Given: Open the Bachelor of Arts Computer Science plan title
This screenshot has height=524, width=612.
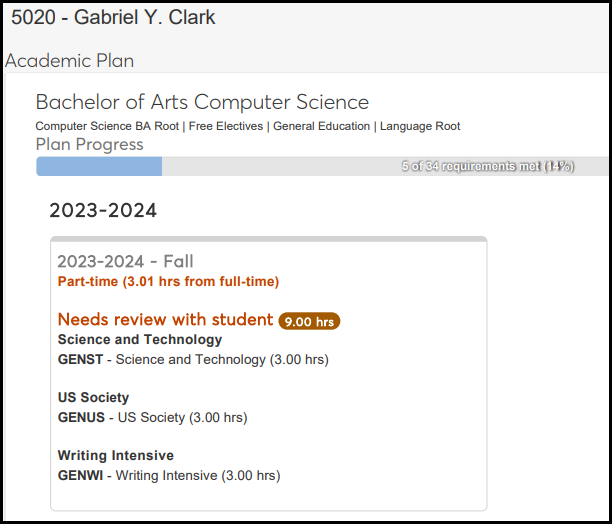Looking at the screenshot, I should coord(202,102).
